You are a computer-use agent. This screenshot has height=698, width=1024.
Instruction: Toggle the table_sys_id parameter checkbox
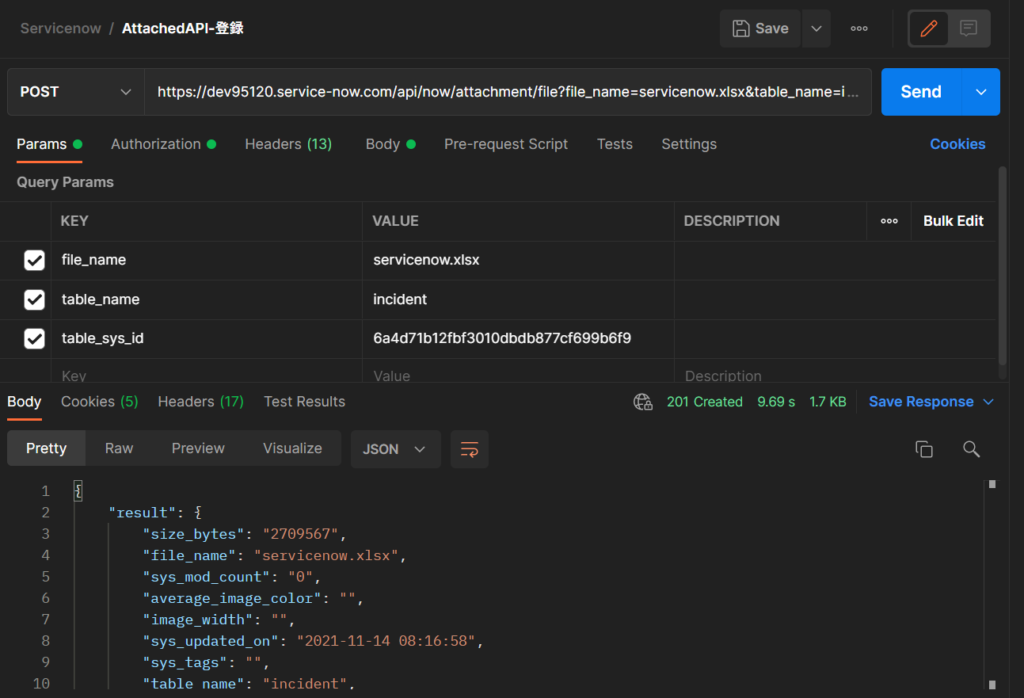(x=34, y=338)
